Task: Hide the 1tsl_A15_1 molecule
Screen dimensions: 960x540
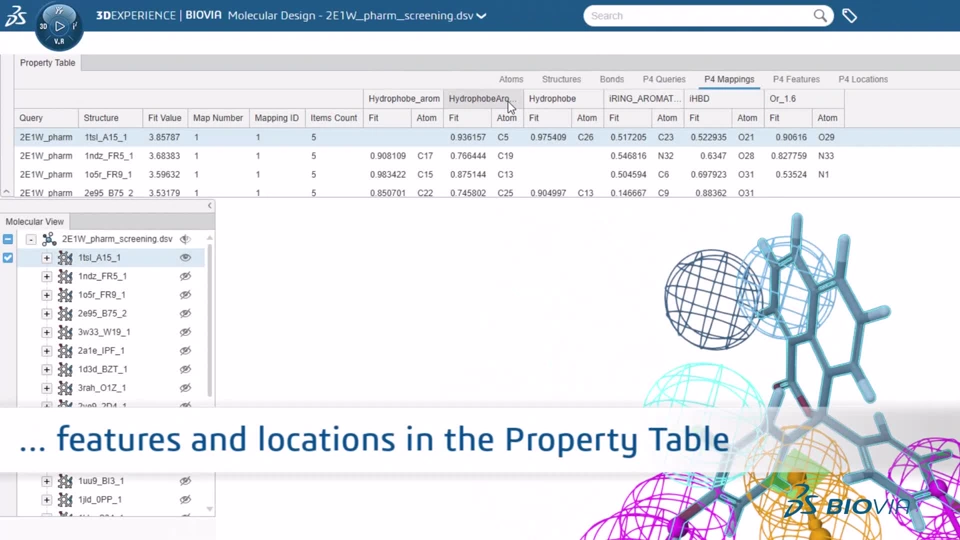Action: 185,258
